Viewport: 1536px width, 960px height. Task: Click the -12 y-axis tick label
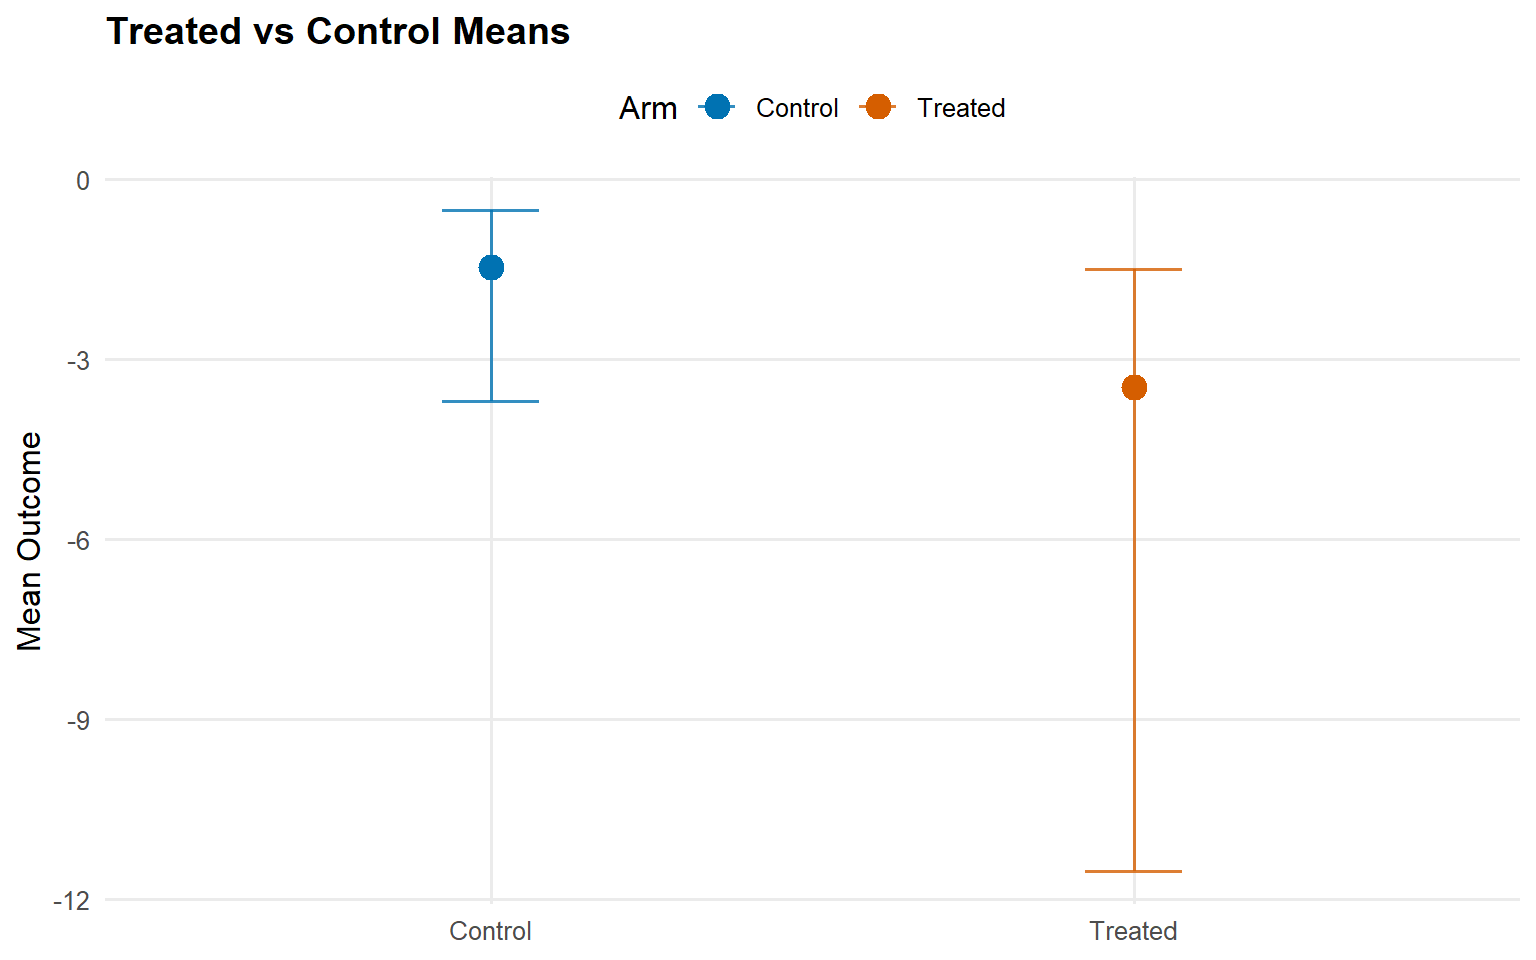(x=72, y=901)
